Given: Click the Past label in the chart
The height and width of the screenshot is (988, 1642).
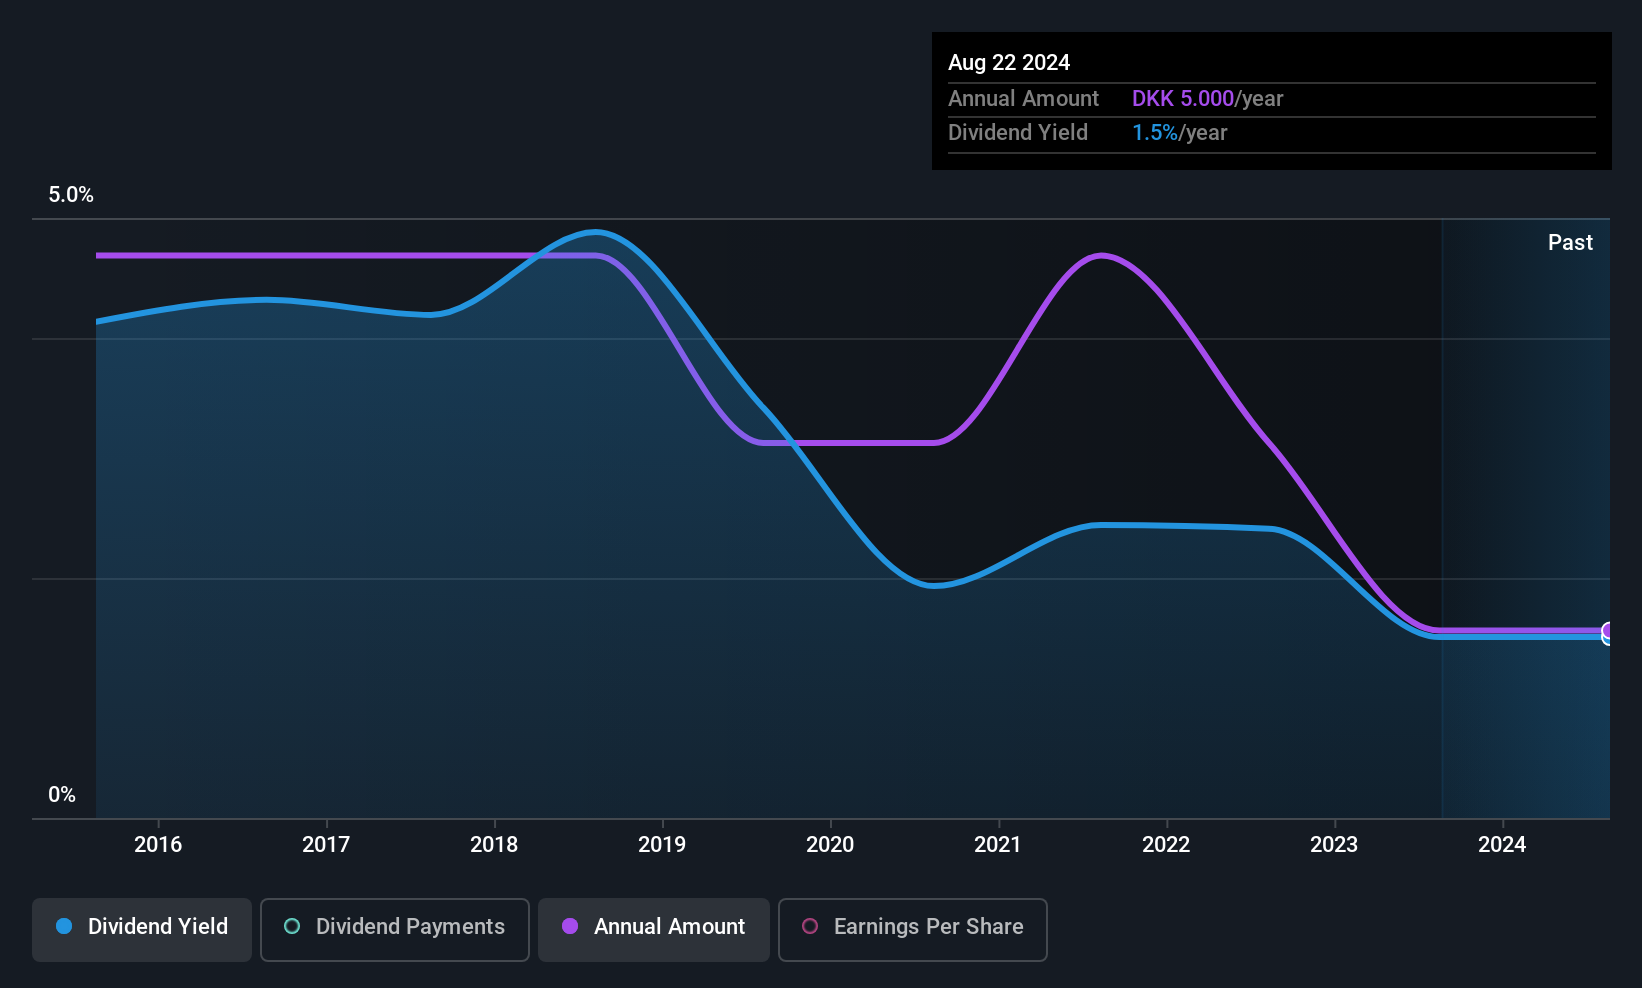Looking at the screenshot, I should [x=1570, y=242].
